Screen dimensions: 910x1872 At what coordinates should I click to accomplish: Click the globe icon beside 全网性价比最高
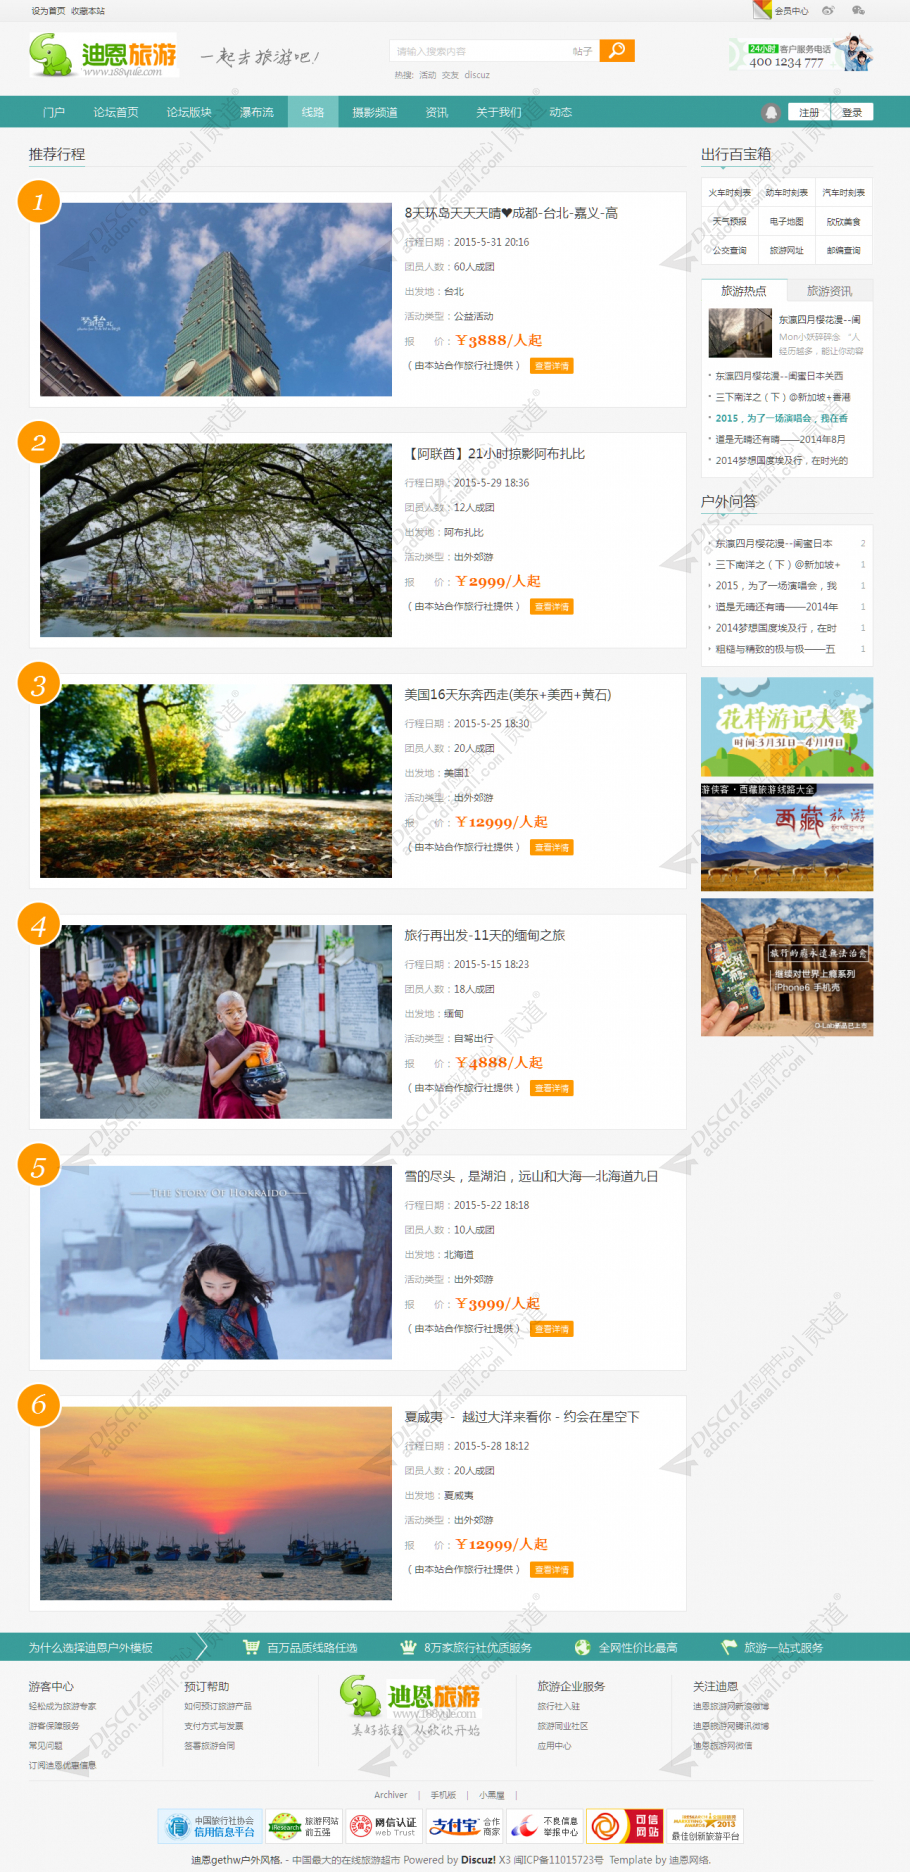(x=582, y=1647)
